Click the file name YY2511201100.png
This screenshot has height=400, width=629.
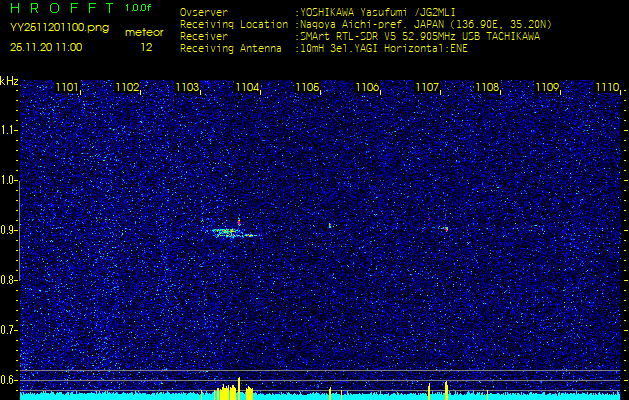click(59, 28)
